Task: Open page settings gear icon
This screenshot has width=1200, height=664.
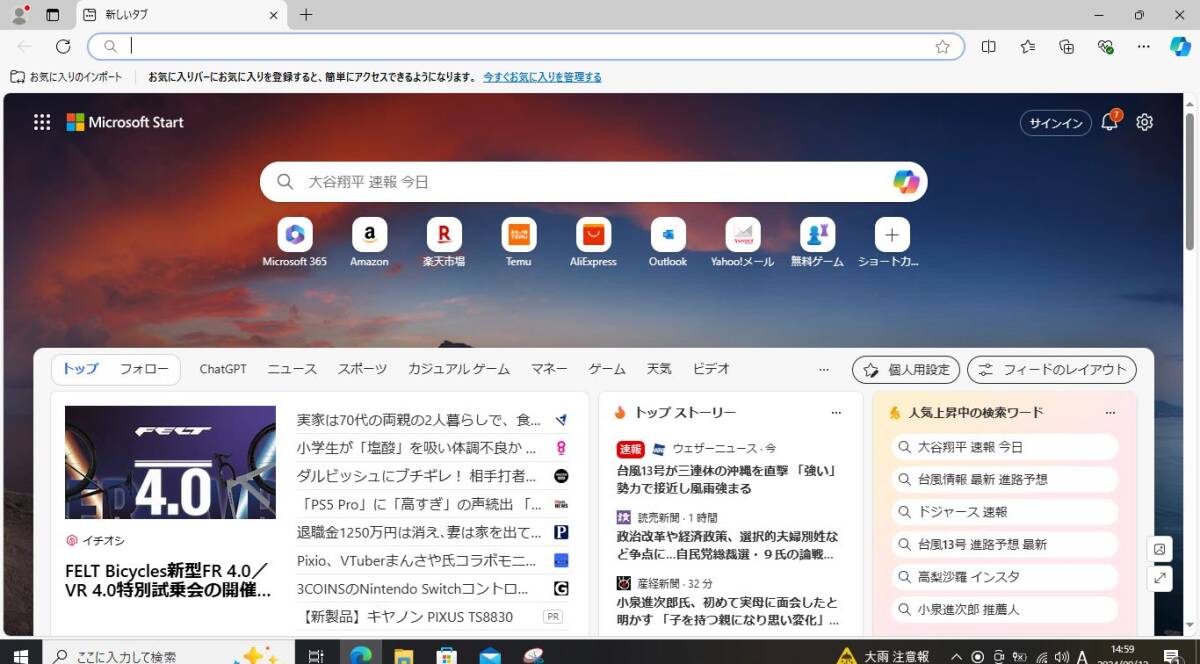Action: (x=1145, y=122)
